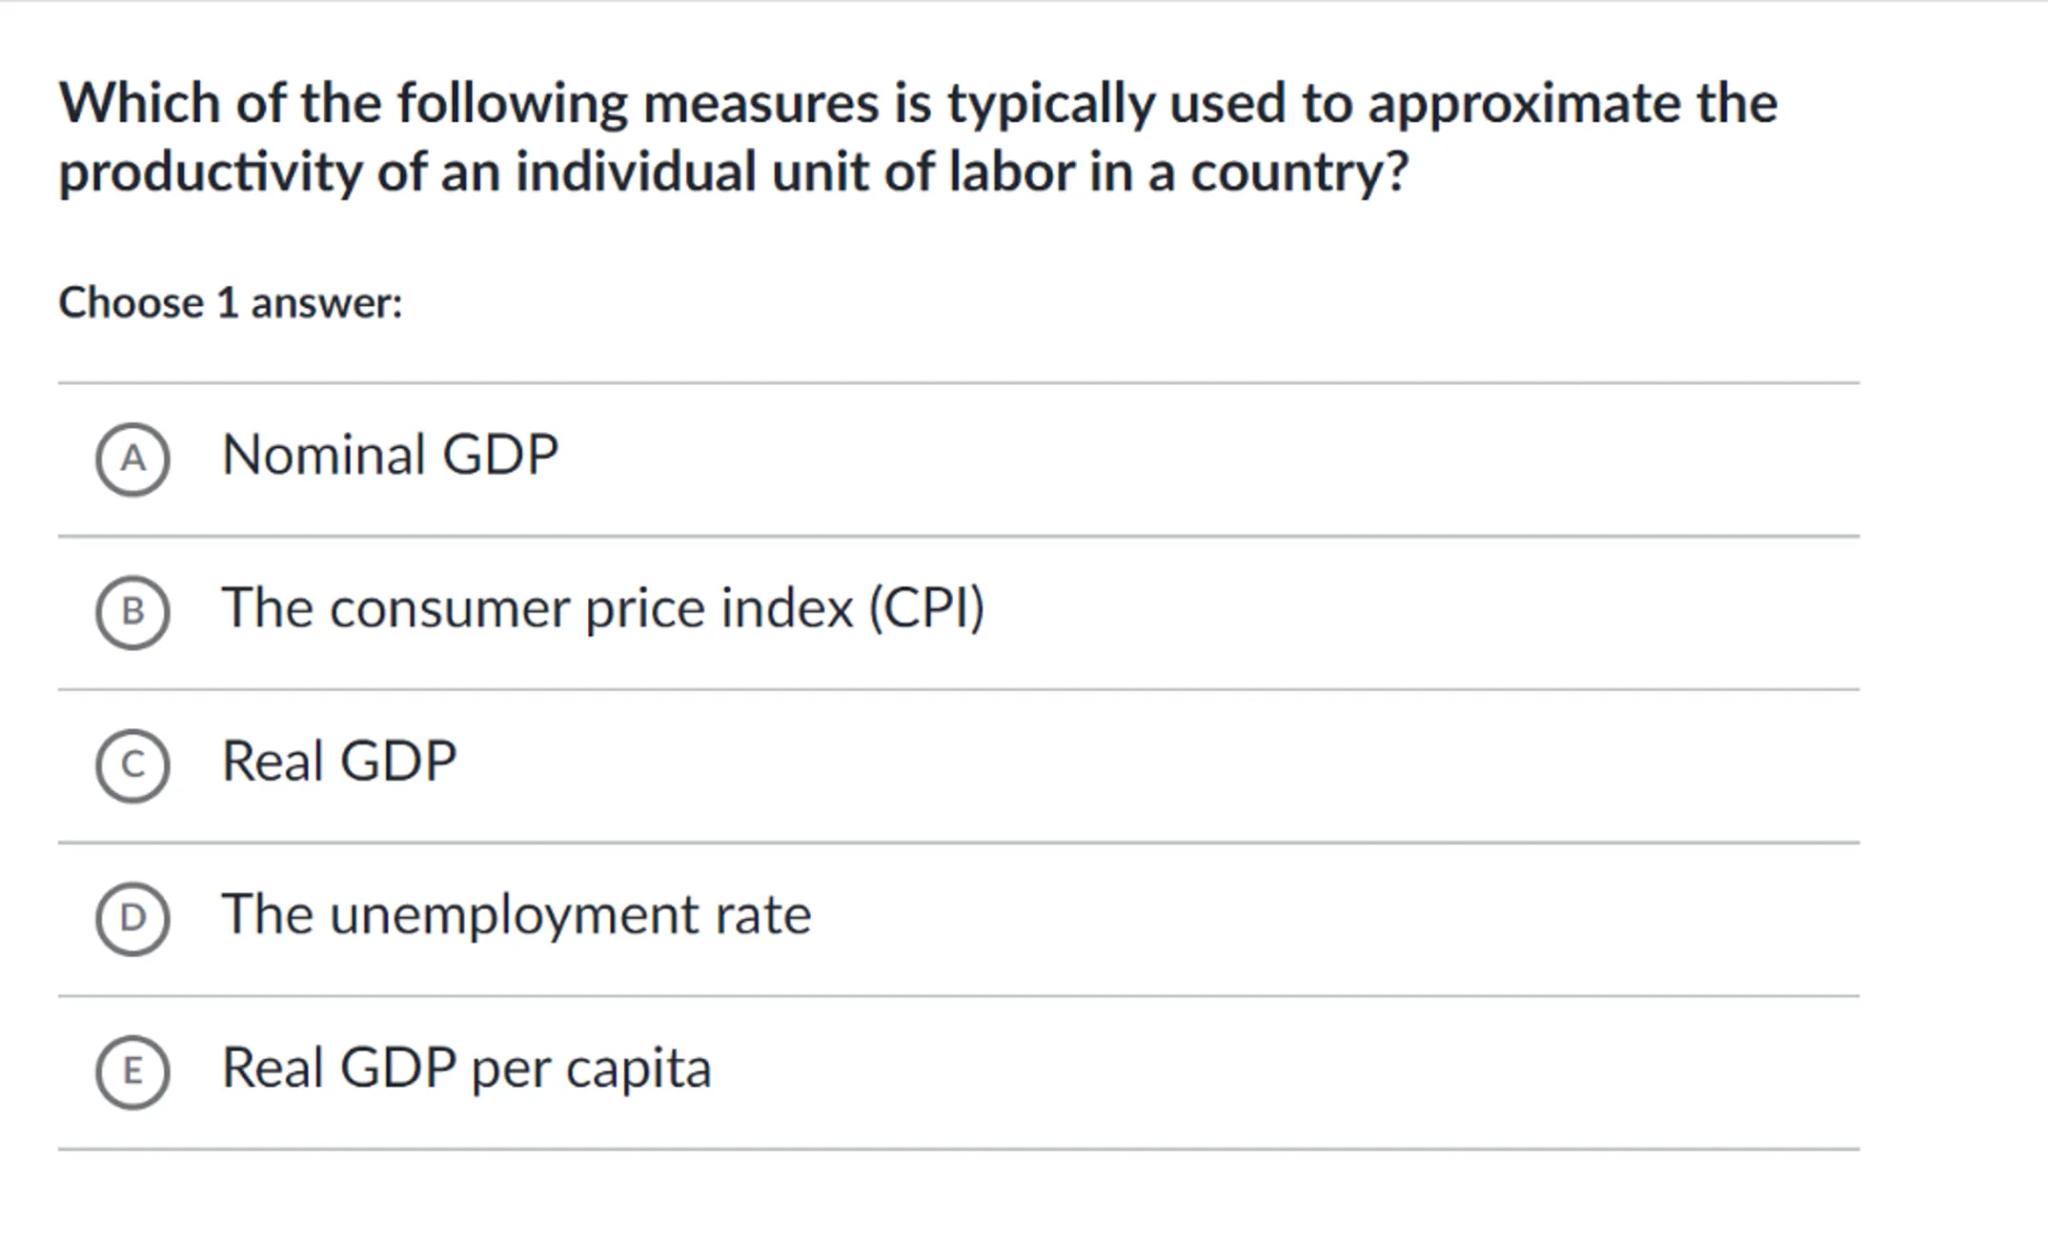Click the "Choose 1 answer:" label
The height and width of the screenshot is (1243, 2048).
click(x=230, y=303)
